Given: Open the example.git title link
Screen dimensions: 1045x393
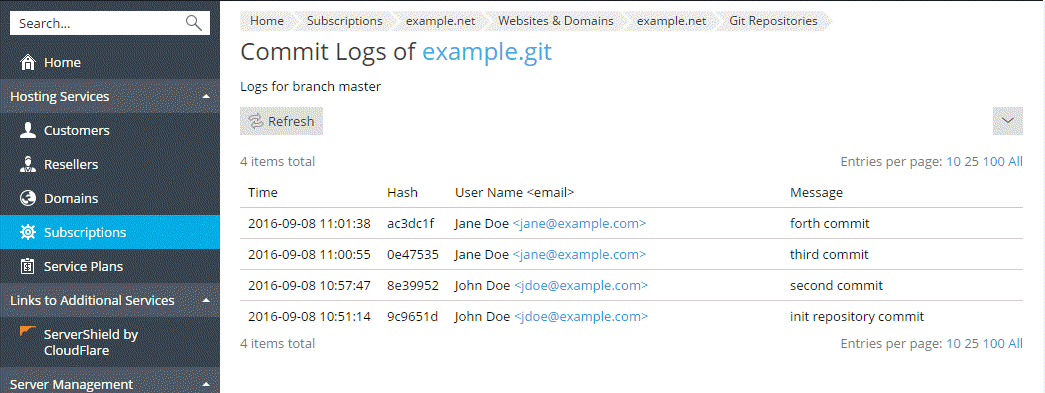Looking at the screenshot, I should click(487, 52).
